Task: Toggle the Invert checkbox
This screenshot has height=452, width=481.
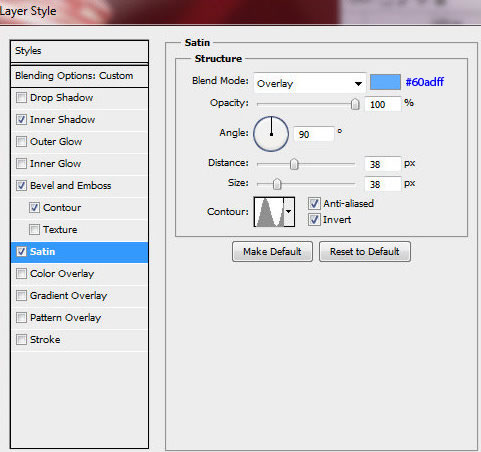Action: point(314,219)
